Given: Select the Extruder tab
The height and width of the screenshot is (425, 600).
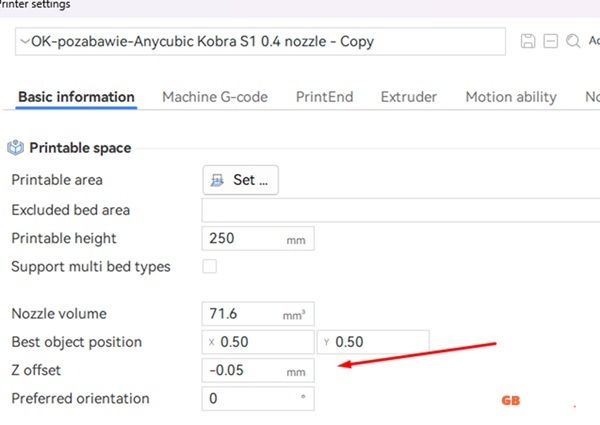Looking at the screenshot, I should (x=408, y=97).
